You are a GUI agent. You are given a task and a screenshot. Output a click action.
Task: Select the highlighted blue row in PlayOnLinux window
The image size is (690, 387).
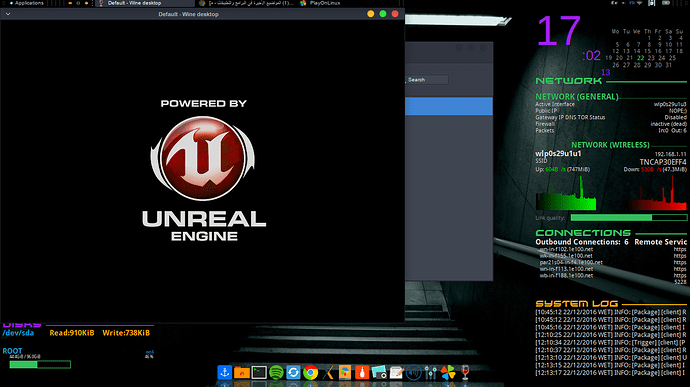coord(448,106)
